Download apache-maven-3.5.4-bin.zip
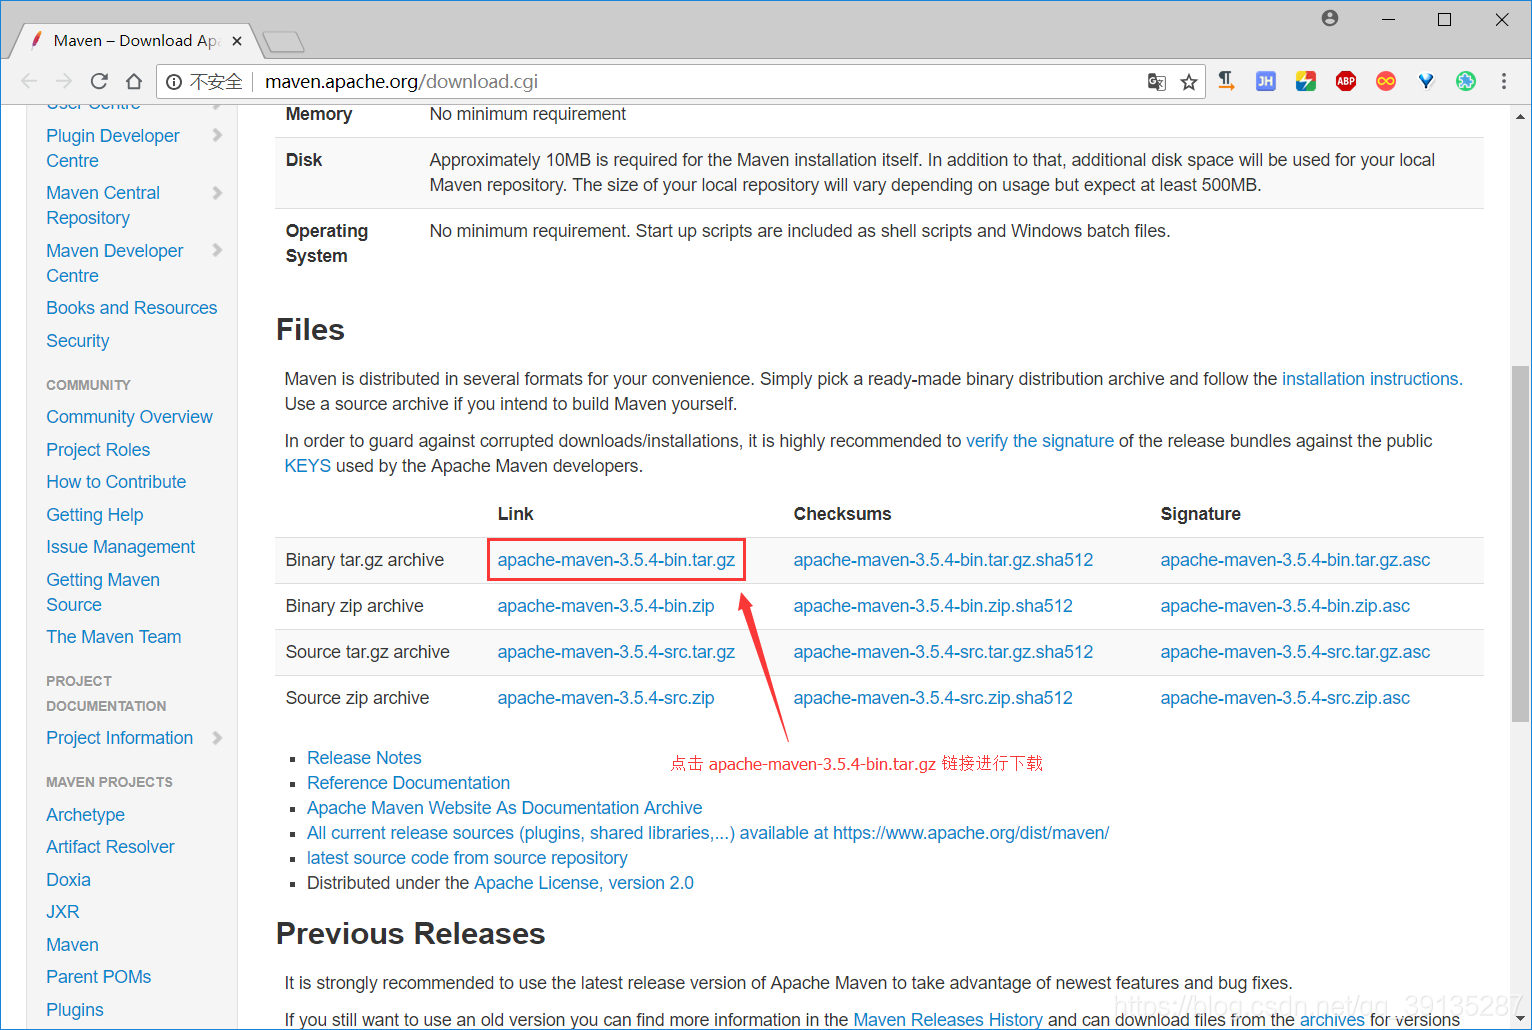1532x1030 pixels. 606,606
